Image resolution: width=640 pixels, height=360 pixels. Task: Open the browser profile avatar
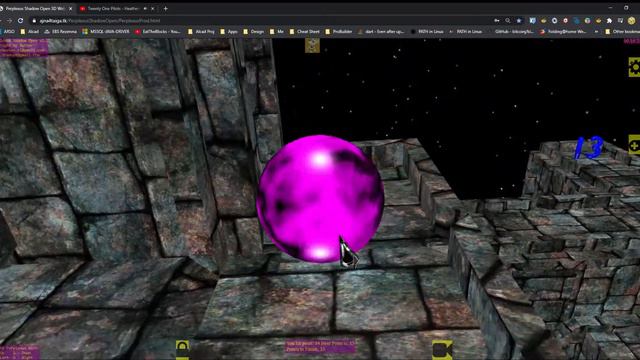632,20
